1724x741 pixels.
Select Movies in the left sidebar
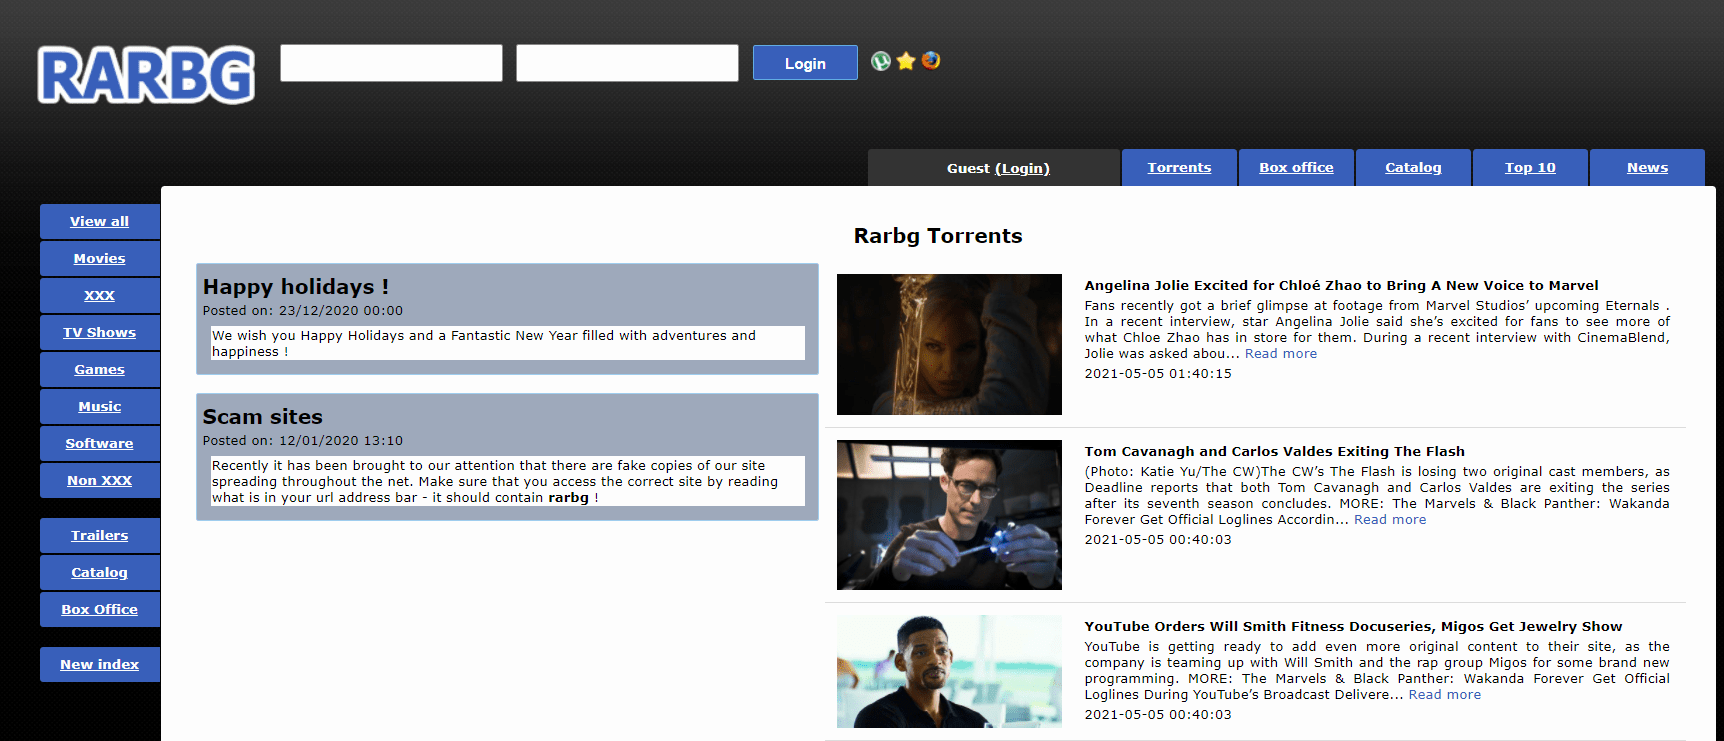tap(100, 259)
